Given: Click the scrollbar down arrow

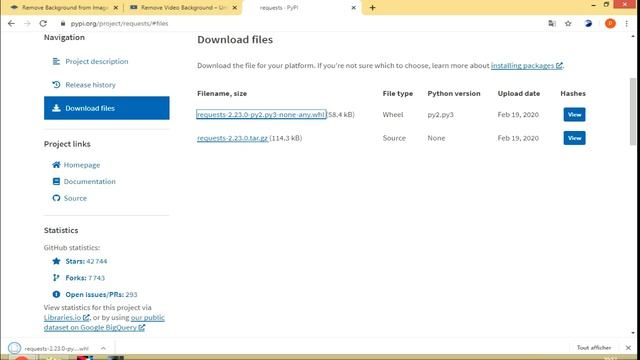Looking at the screenshot, I should coord(633,333).
